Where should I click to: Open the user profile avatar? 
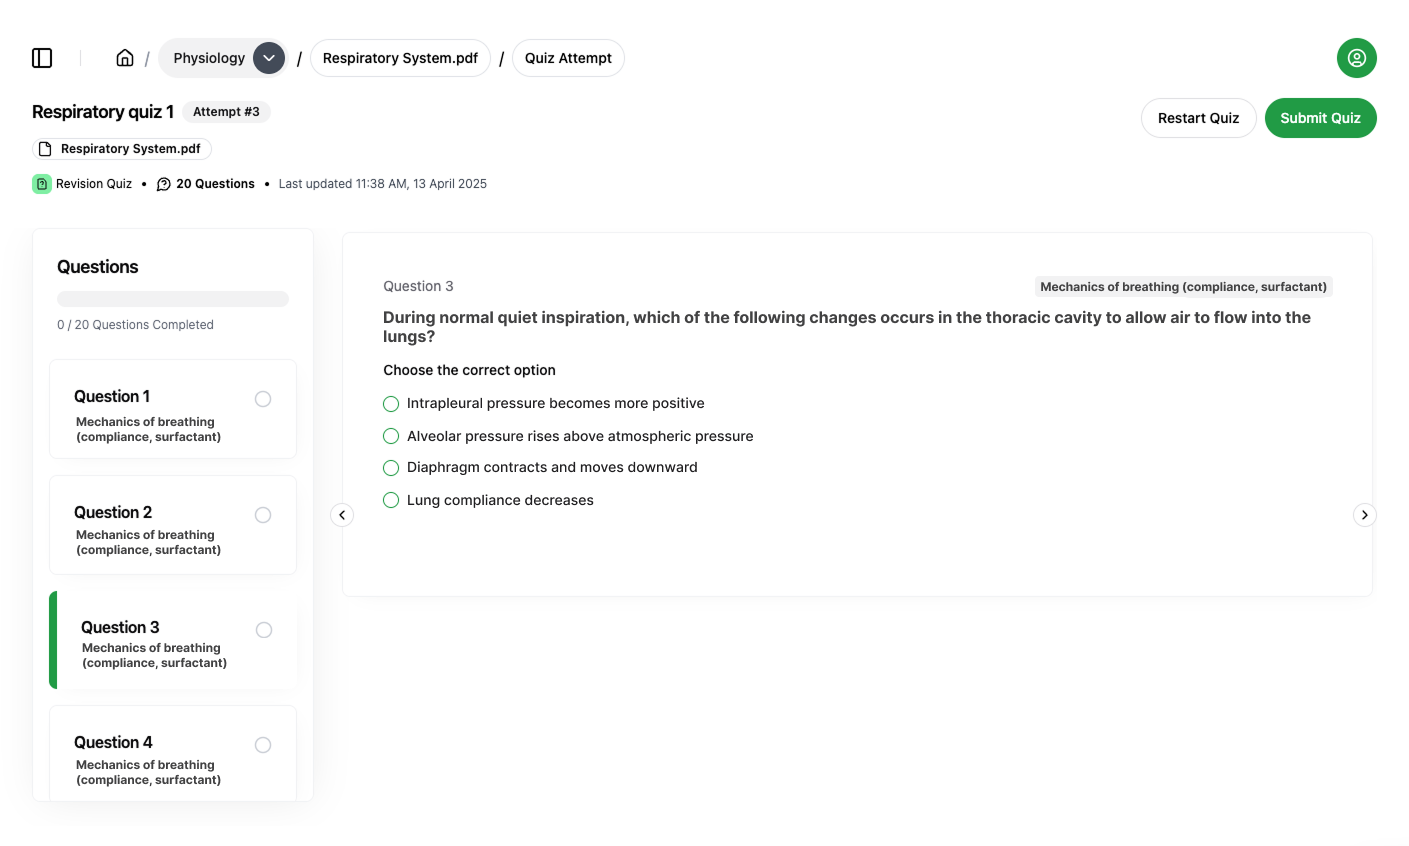tap(1356, 58)
